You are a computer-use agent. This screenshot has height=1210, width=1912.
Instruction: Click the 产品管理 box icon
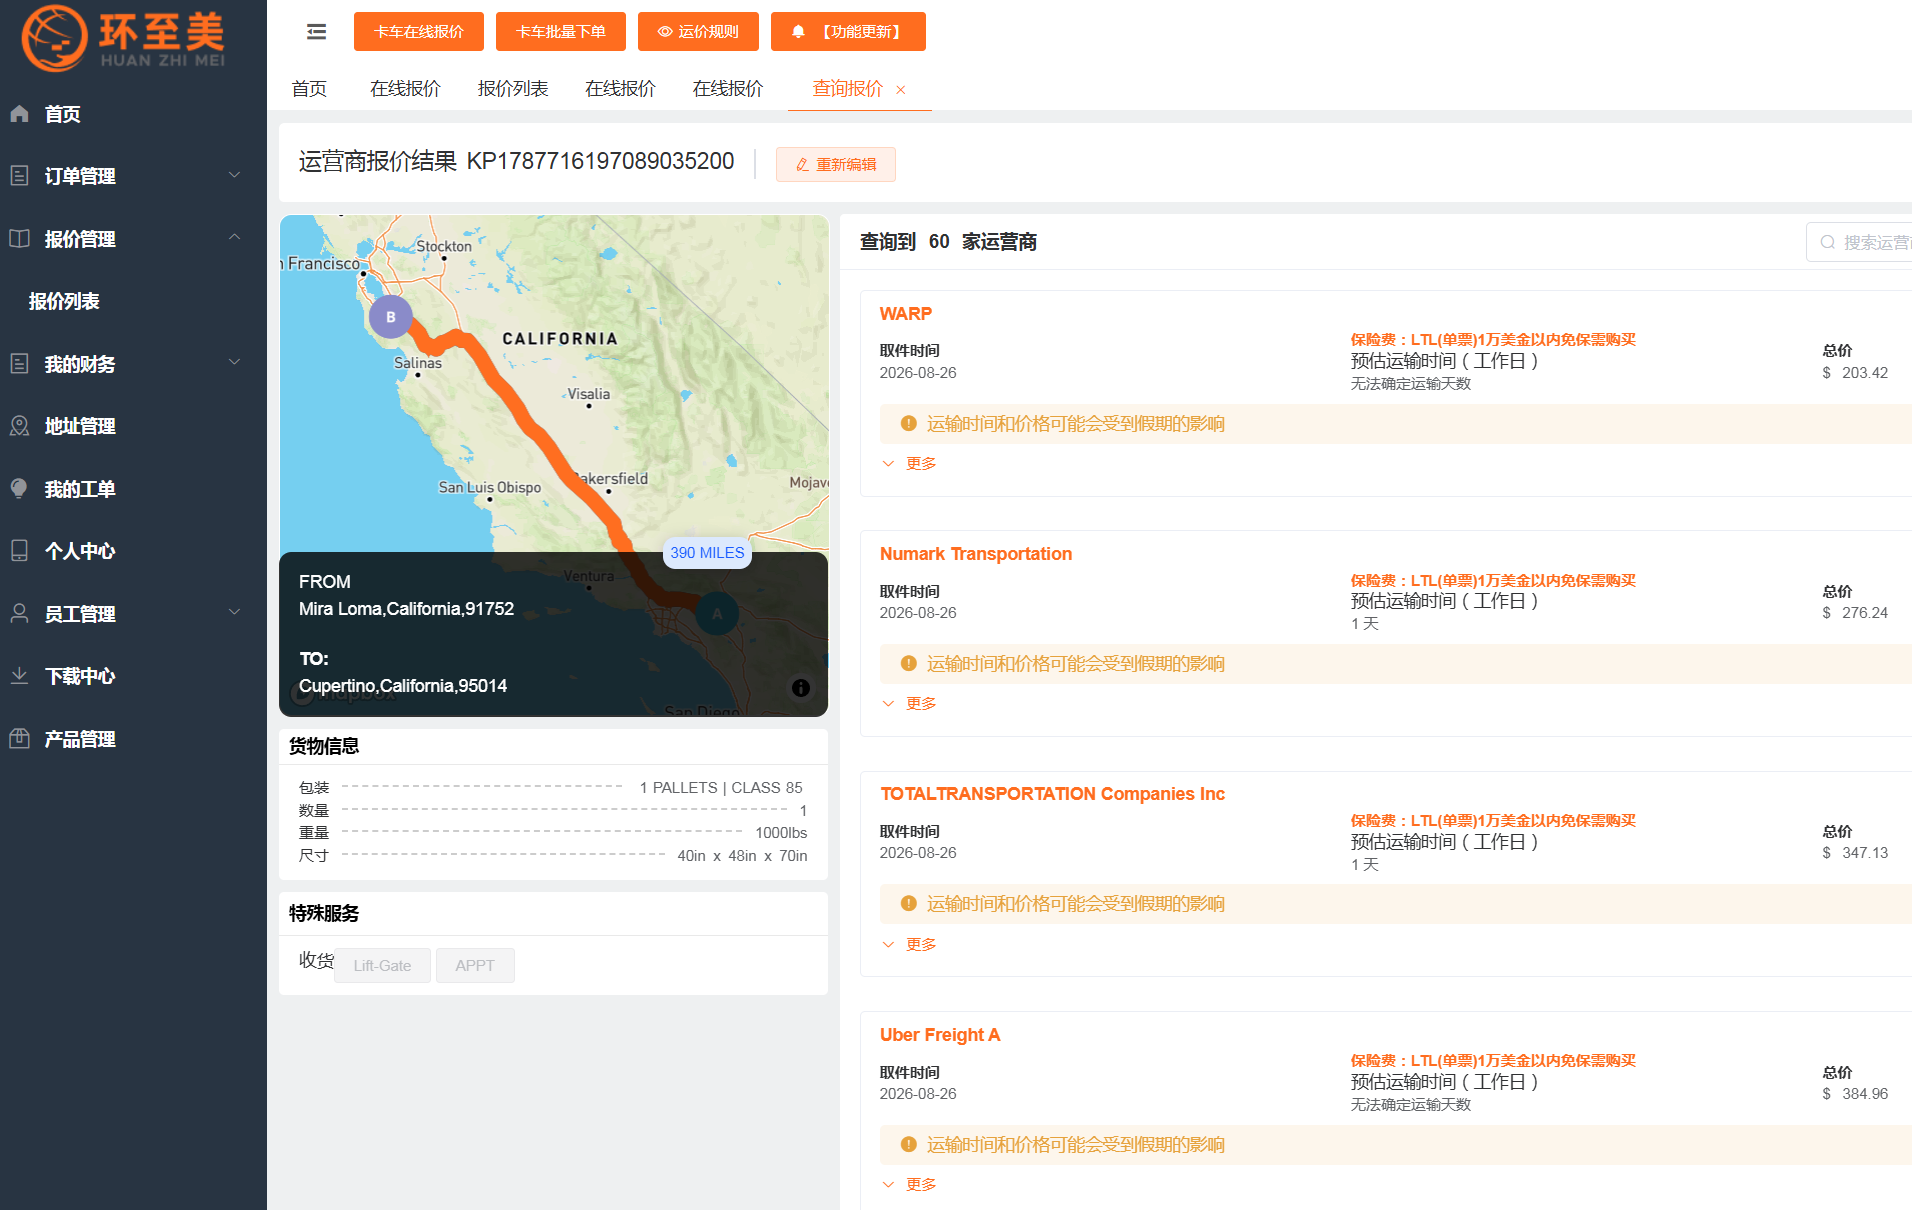tap(19, 739)
